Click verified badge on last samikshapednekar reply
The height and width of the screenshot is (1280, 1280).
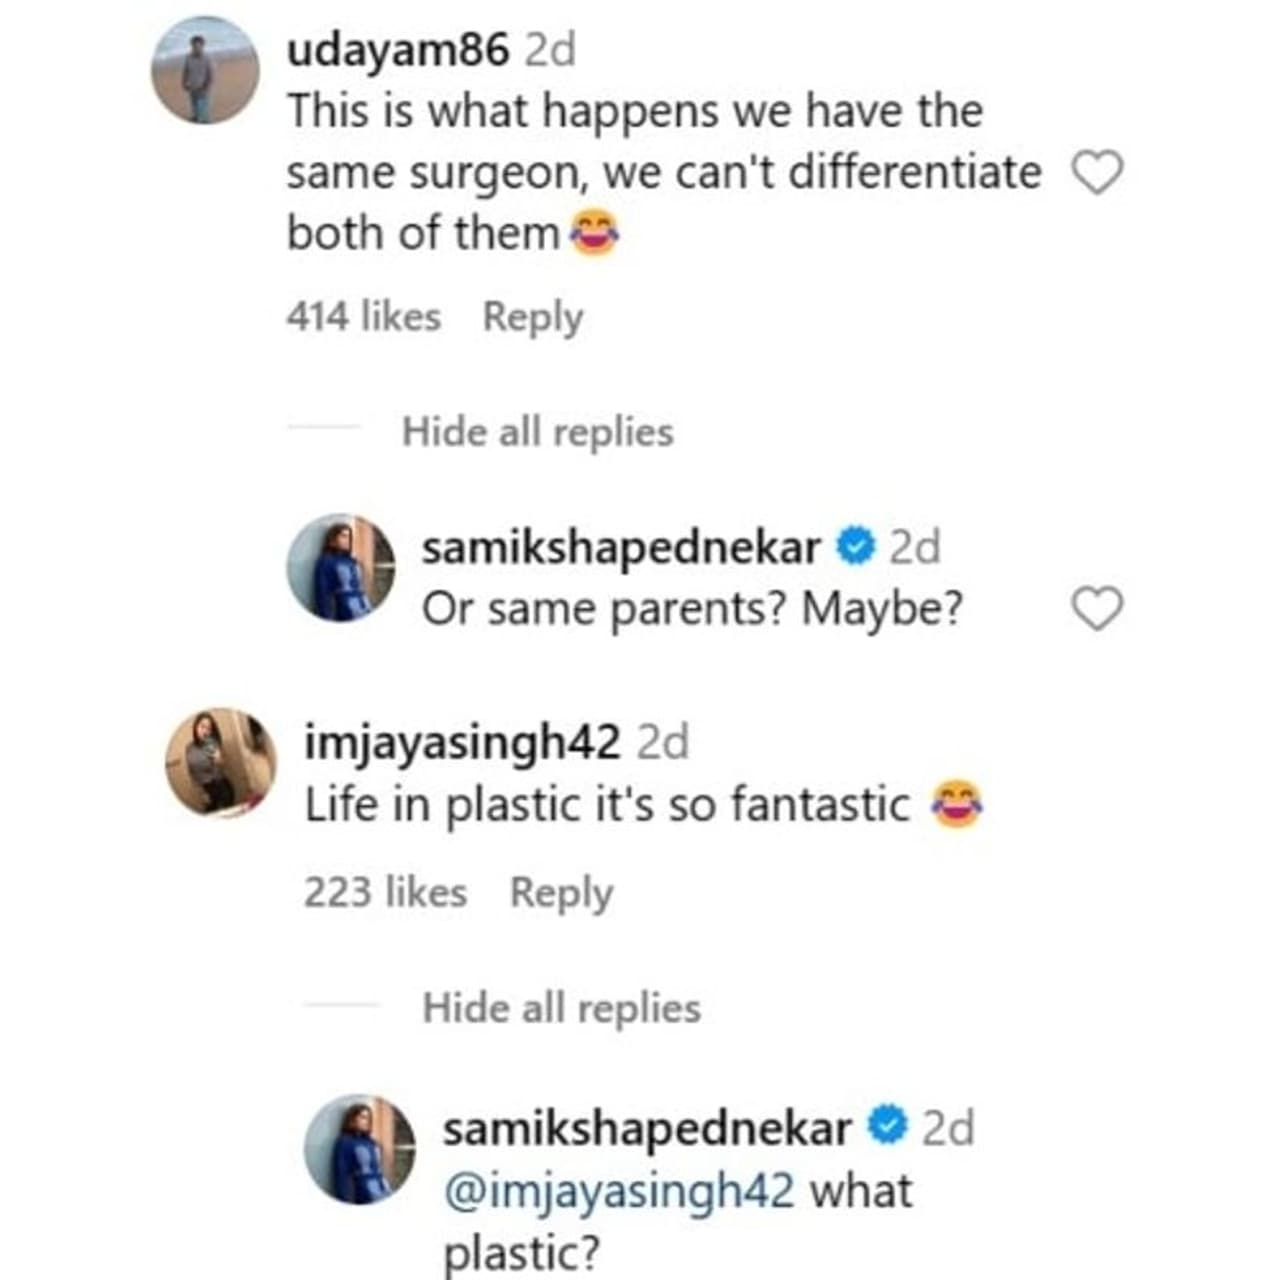click(x=887, y=1127)
